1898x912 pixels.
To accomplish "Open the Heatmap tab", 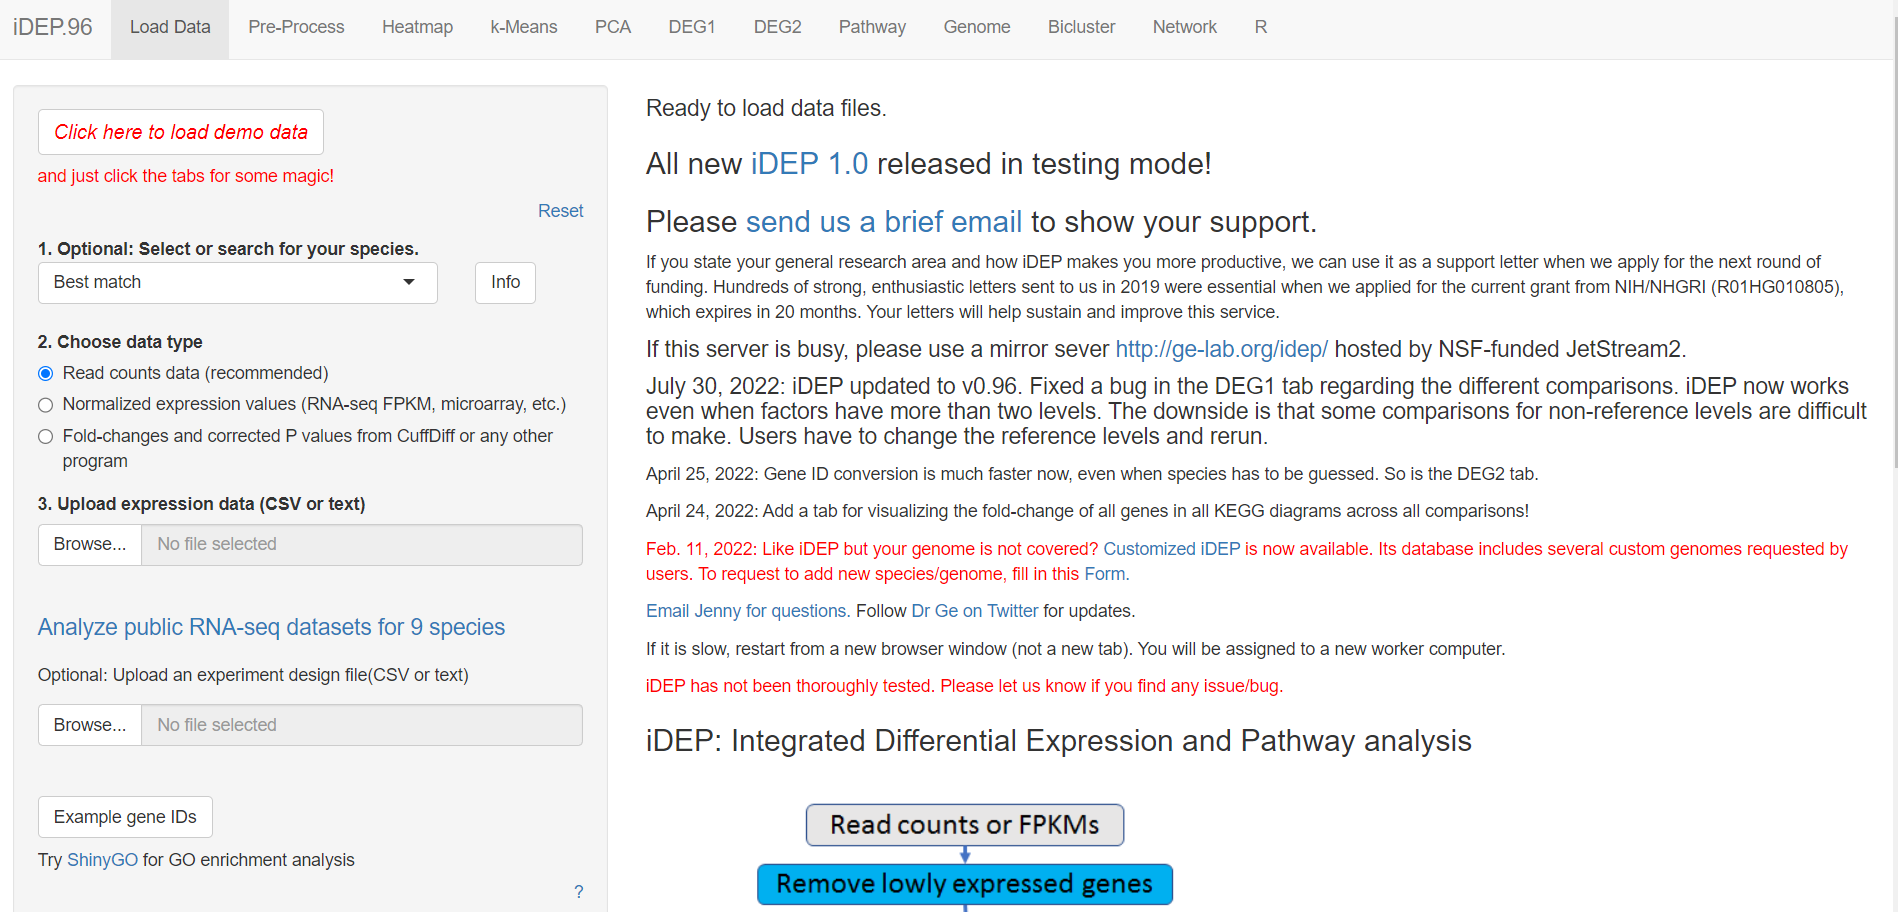I will pyautogui.click(x=417, y=27).
